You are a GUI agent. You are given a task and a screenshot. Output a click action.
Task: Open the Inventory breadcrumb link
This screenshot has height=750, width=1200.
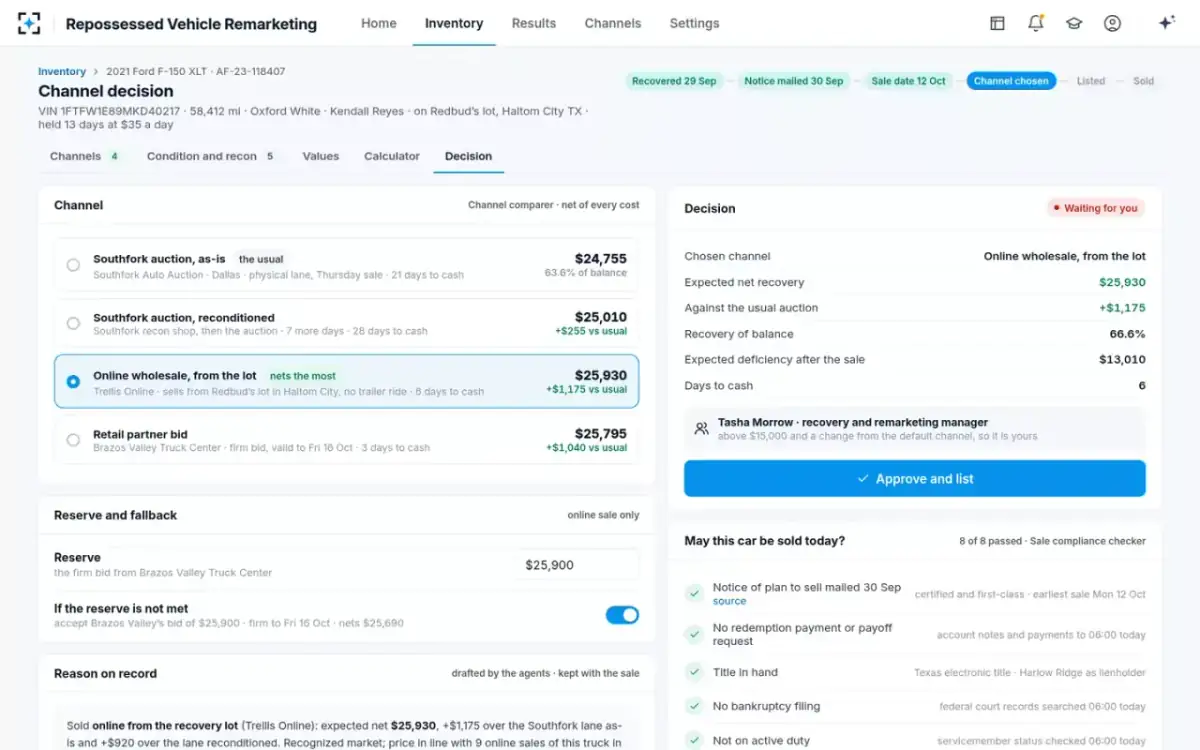coord(62,72)
